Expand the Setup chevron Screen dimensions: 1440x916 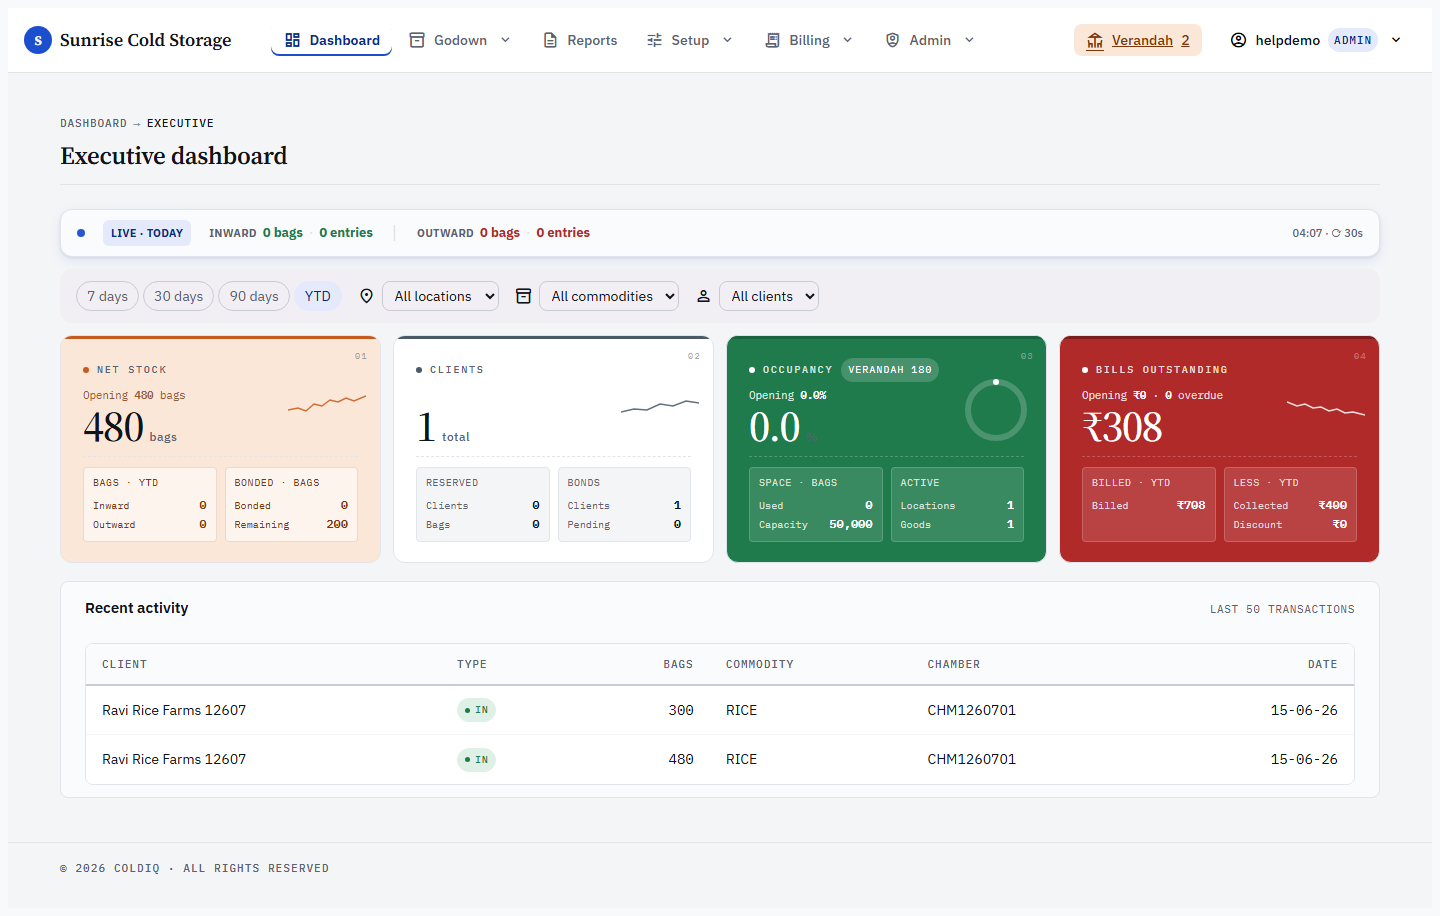(727, 40)
